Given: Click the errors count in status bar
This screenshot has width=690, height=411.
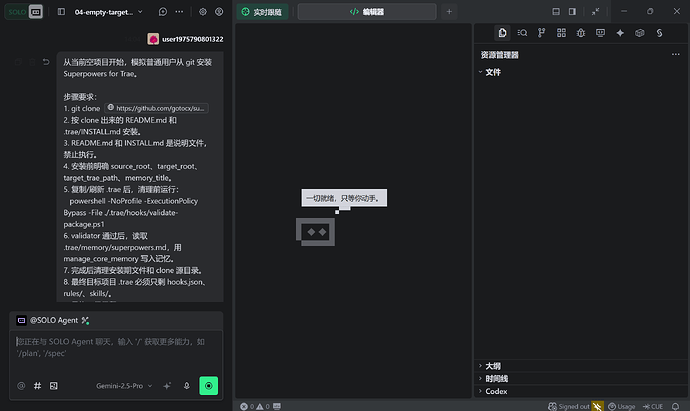Looking at the screenshot, I should pyautogui.click(x=247, y=406).
